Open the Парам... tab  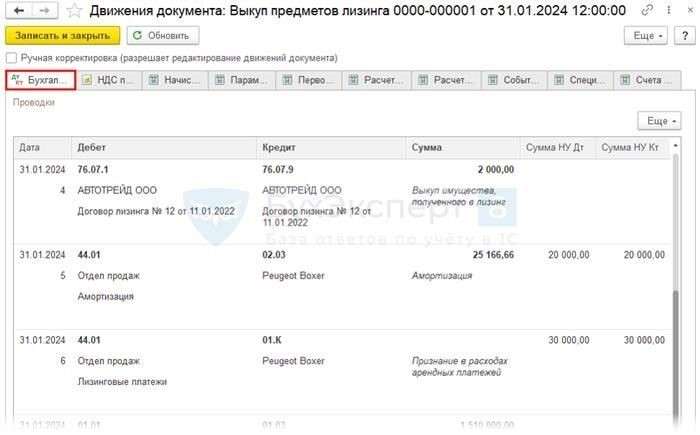(242, 80)
